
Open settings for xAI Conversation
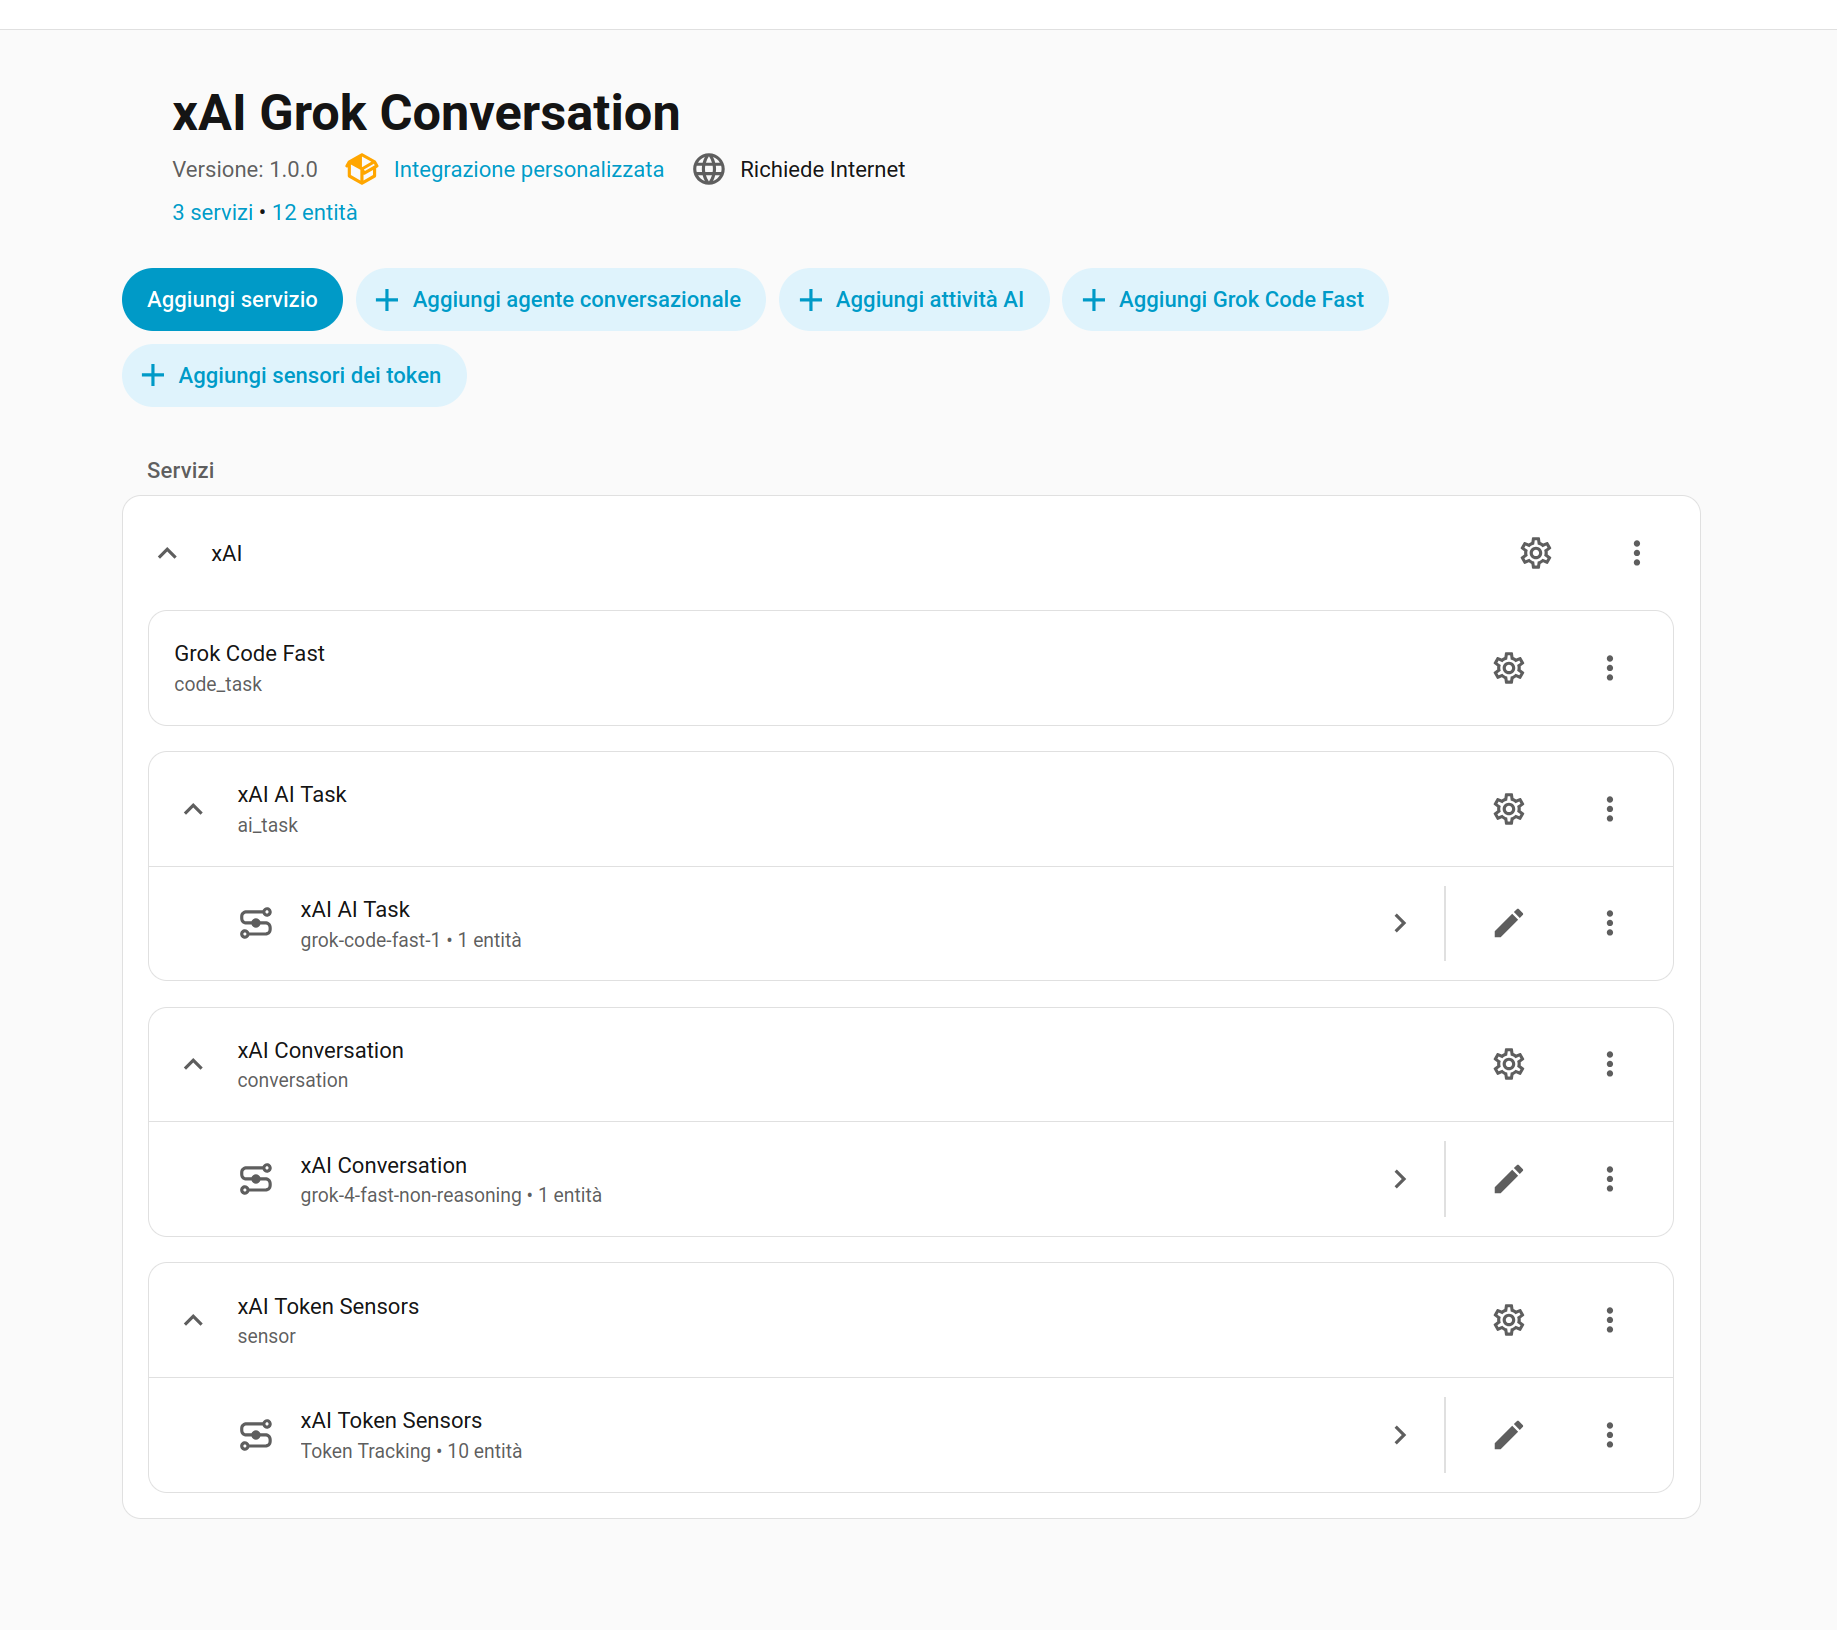pyautogui.click(x=1508, y=1064)
